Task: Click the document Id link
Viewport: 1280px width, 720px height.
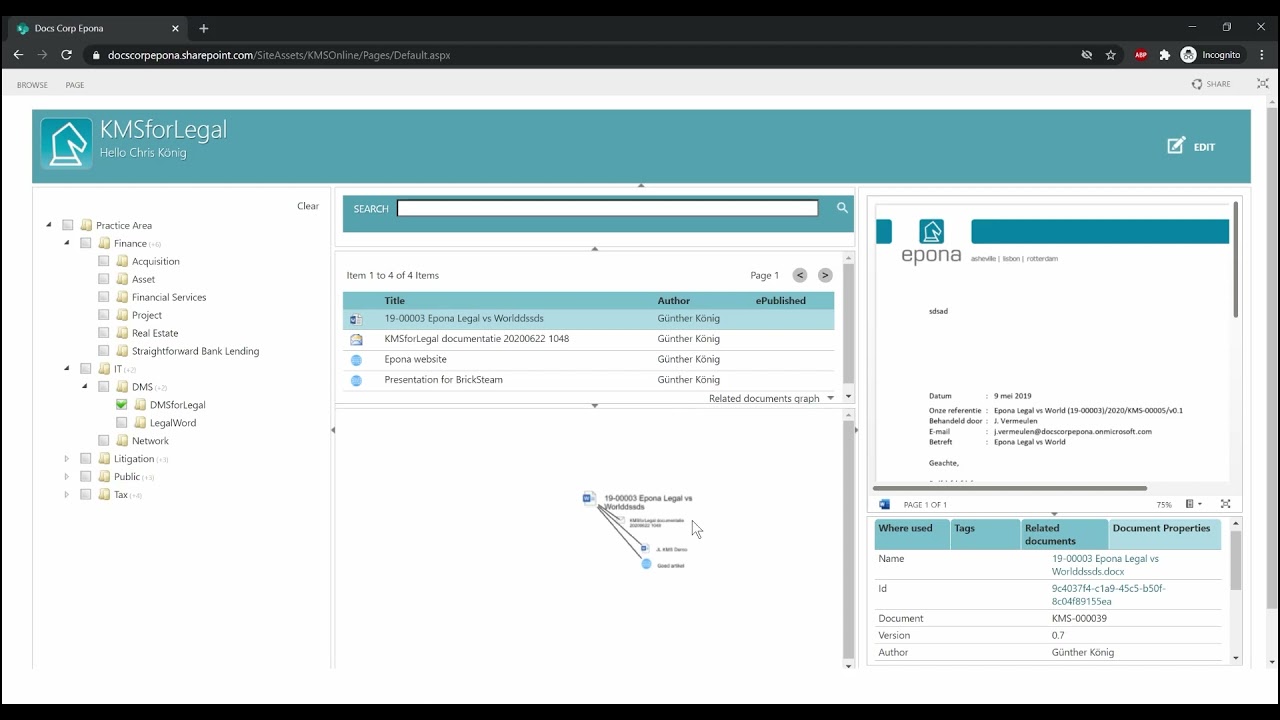Action: point(1108,595)
